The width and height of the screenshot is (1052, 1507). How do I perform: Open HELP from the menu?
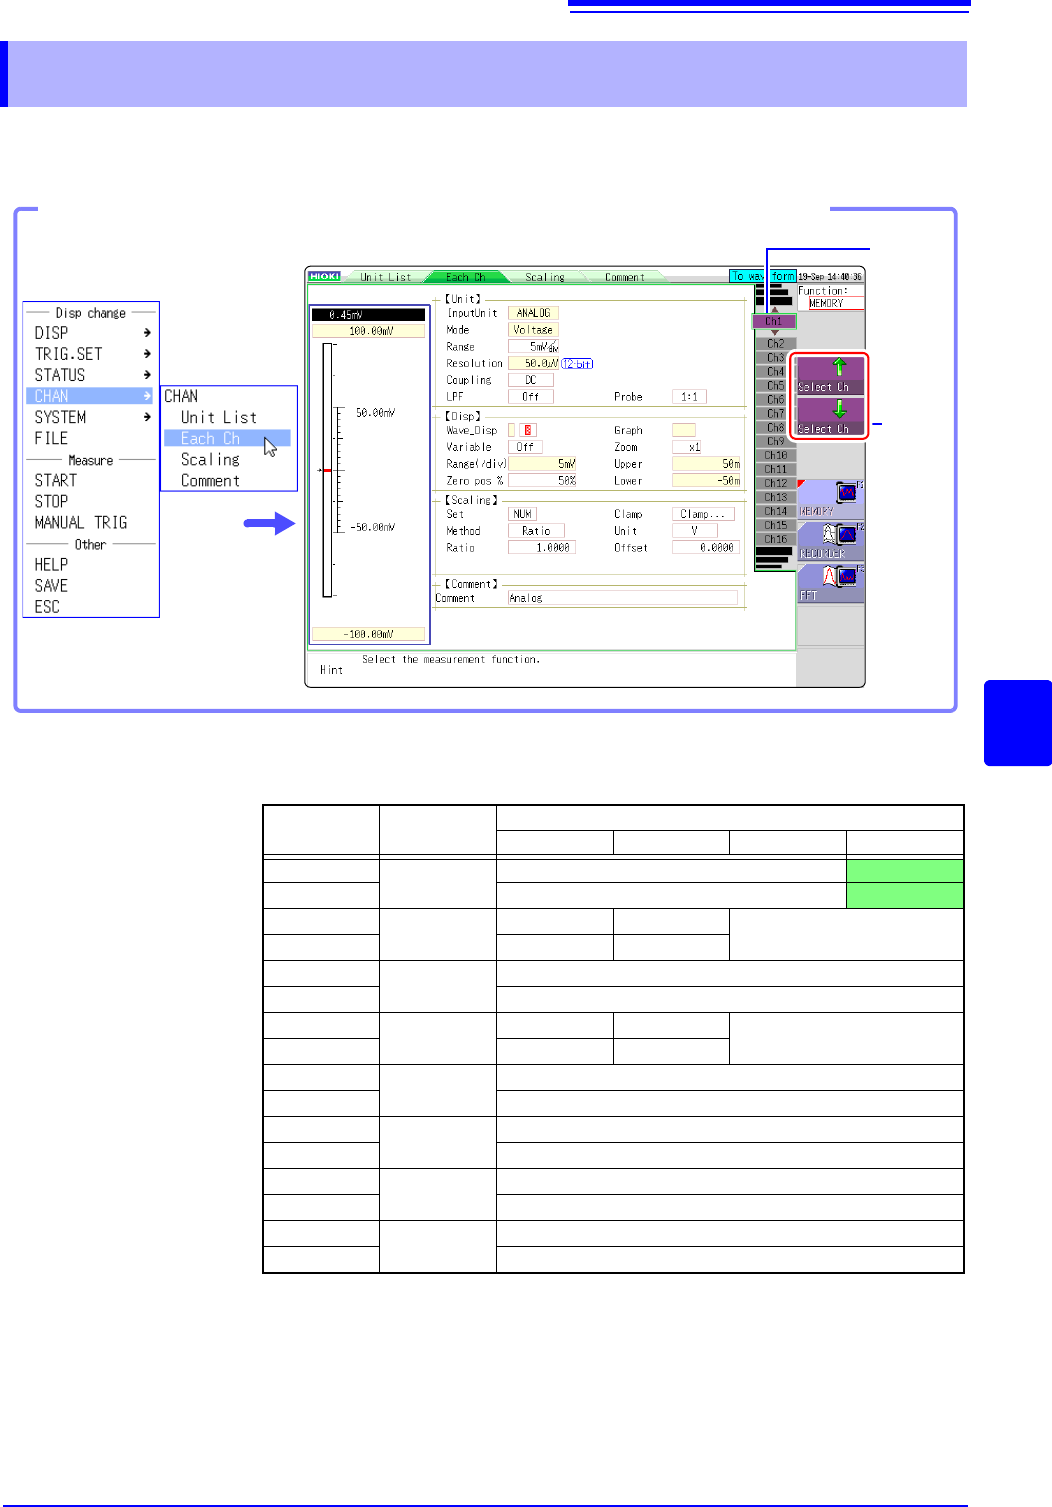tap(51, 564)
